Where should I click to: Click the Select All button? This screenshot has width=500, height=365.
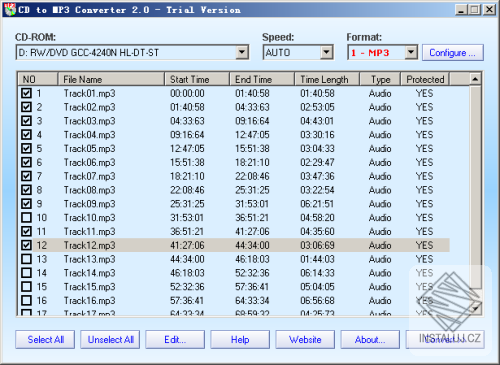[x=45, y=340]
